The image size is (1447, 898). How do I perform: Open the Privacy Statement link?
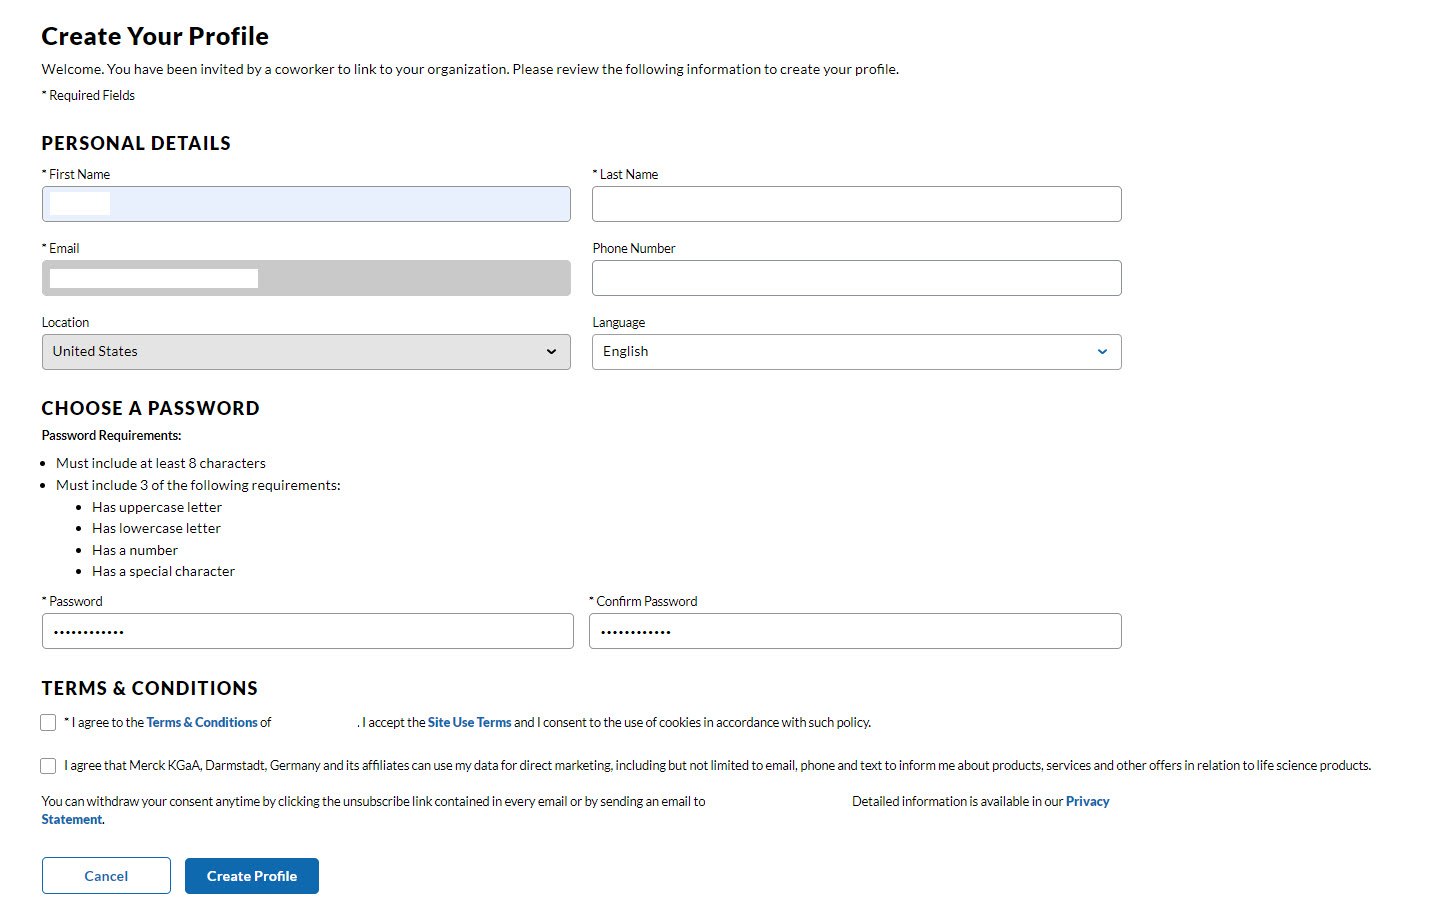point(1088,800)
